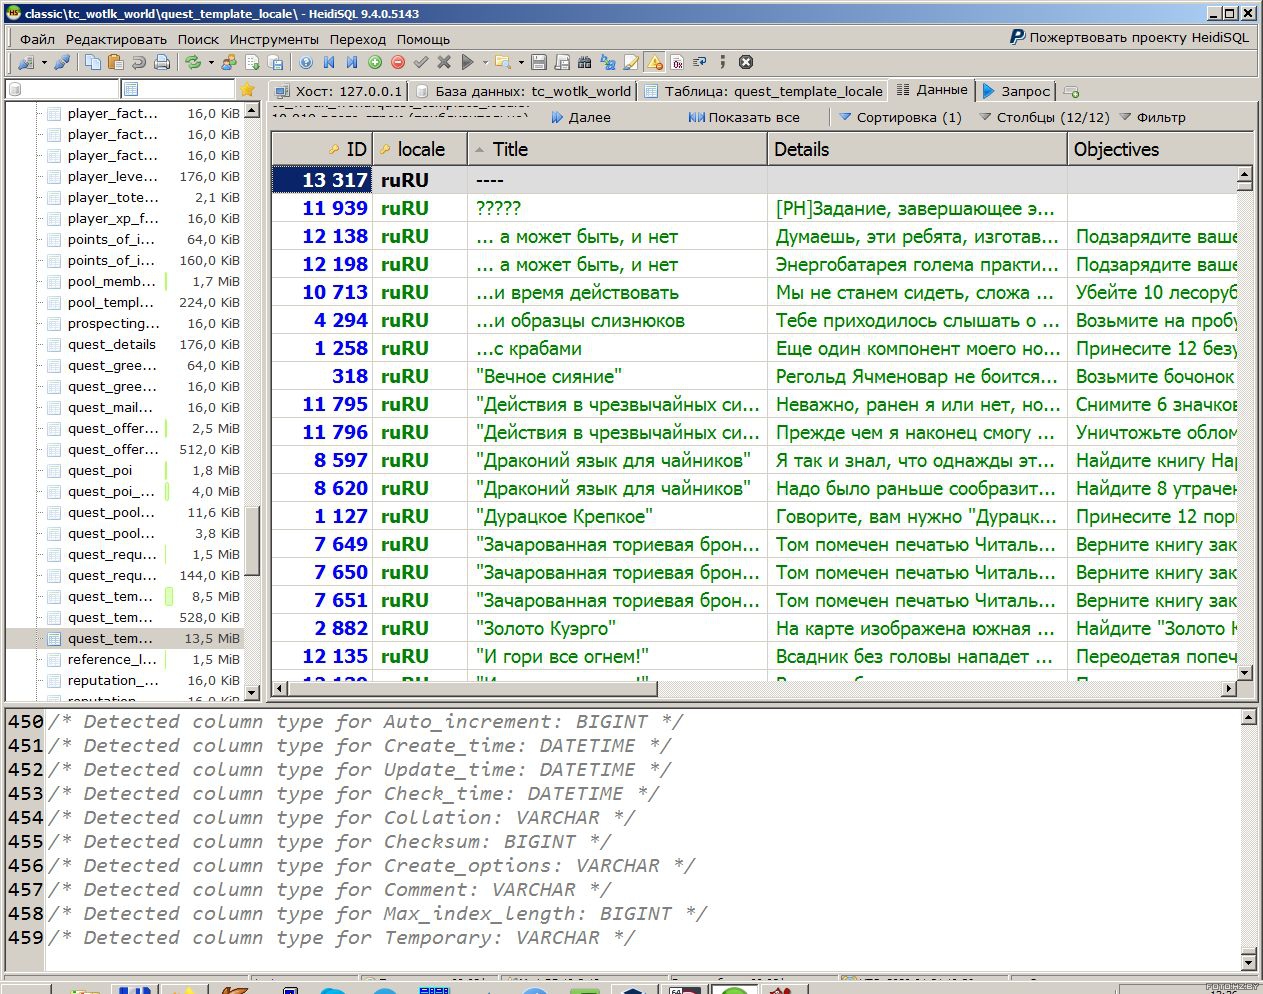Open the Файл menu
The width and height of the screenshot is (1263, 994).
click(37, 39)
